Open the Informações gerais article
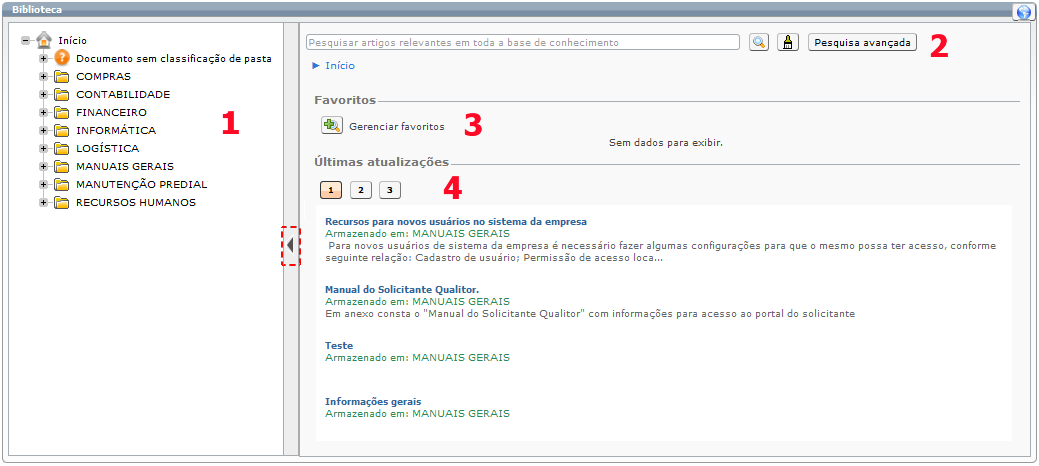1039x466 pixels. tap(373, 401)
